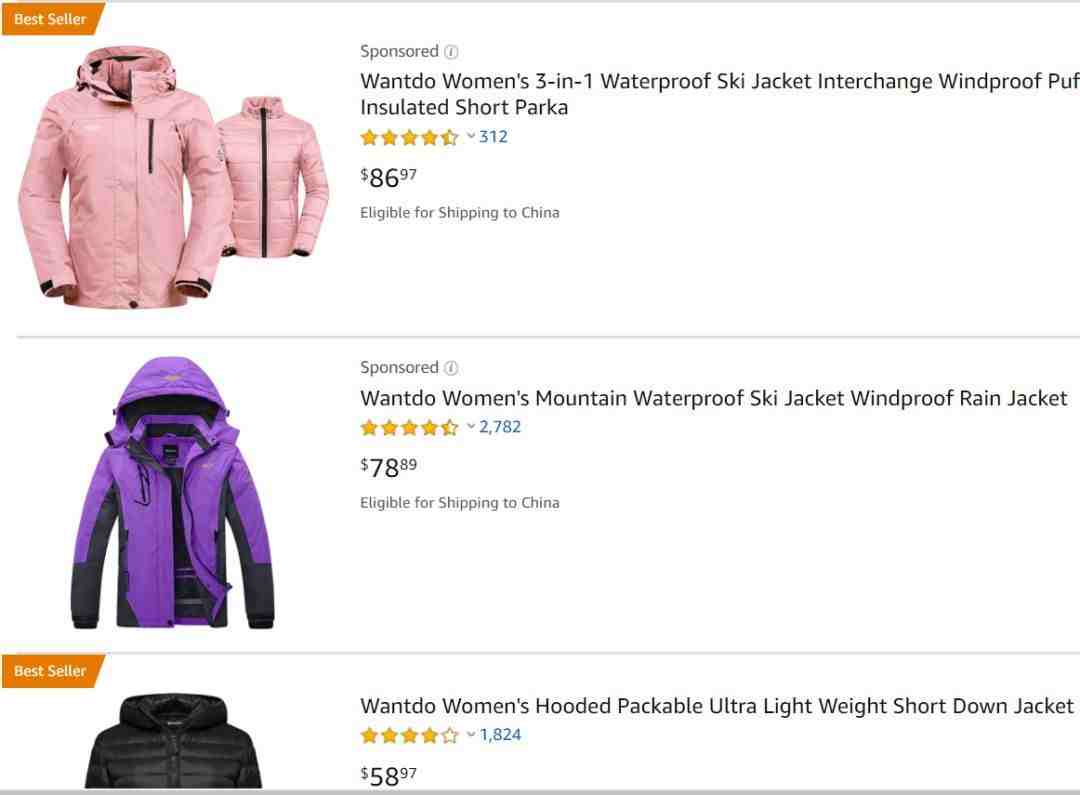
Task: Open the Wantdo 3-in-1 Waterproof Ski Jacket title
Action: [720, 94]
